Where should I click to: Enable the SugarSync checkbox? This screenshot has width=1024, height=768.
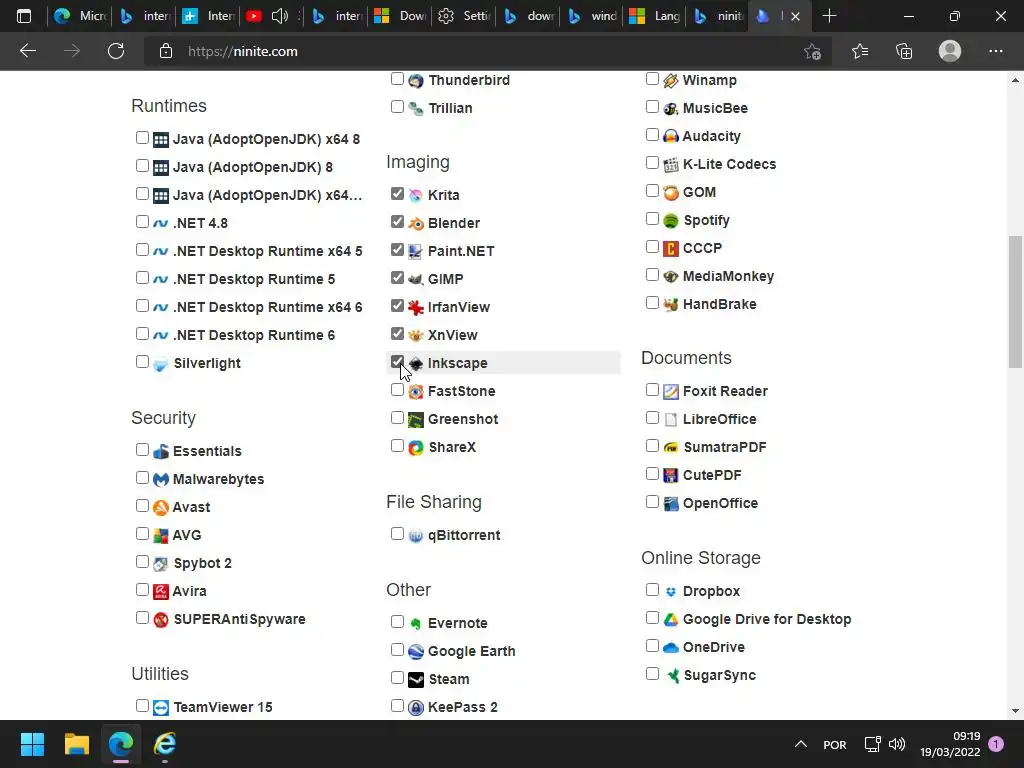click(x=652, y=674)
